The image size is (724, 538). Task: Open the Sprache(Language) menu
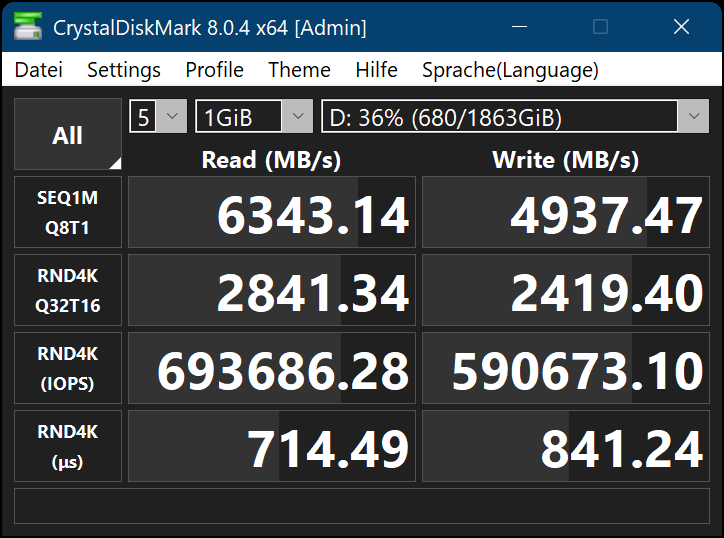tap(510, 70)
